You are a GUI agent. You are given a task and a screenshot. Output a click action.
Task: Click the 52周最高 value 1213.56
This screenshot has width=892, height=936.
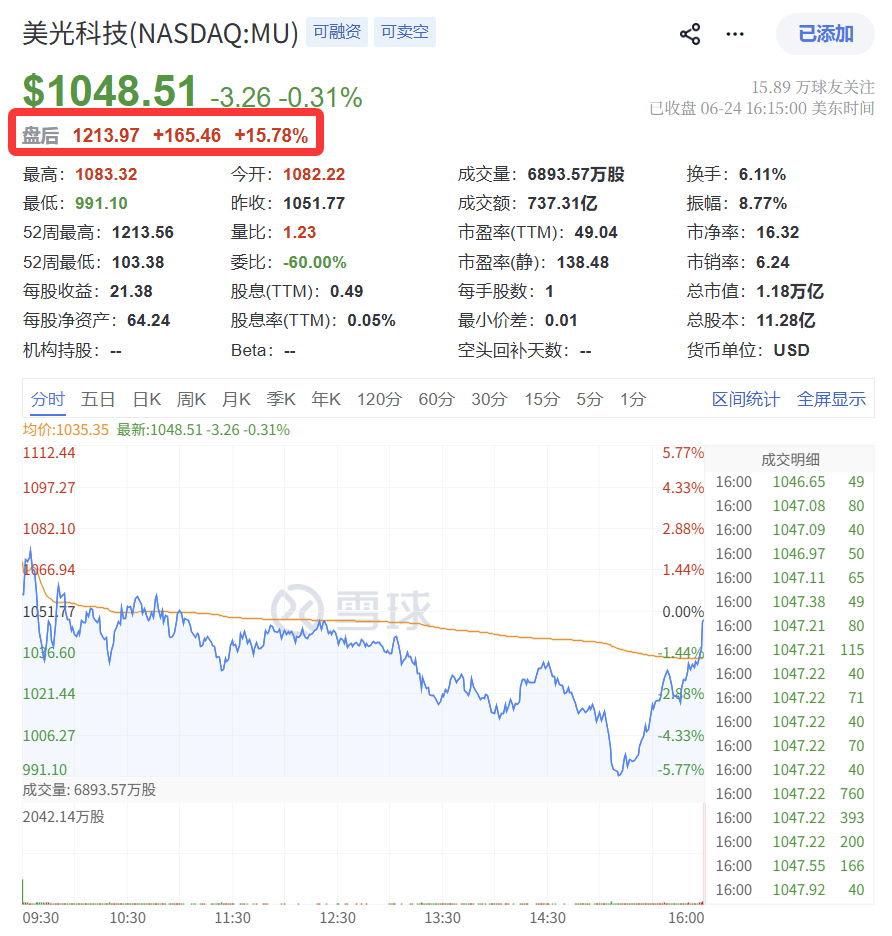143,232
